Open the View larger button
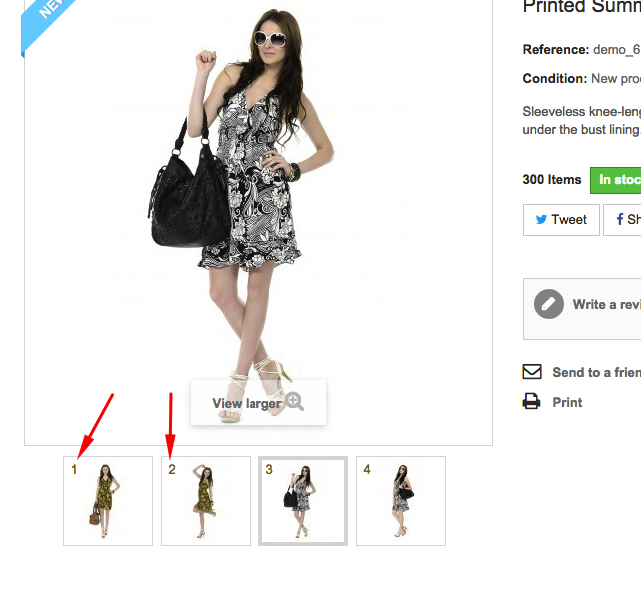Image resolution: width=641 pixels, height=591 pixels. (x=258, y=403)
